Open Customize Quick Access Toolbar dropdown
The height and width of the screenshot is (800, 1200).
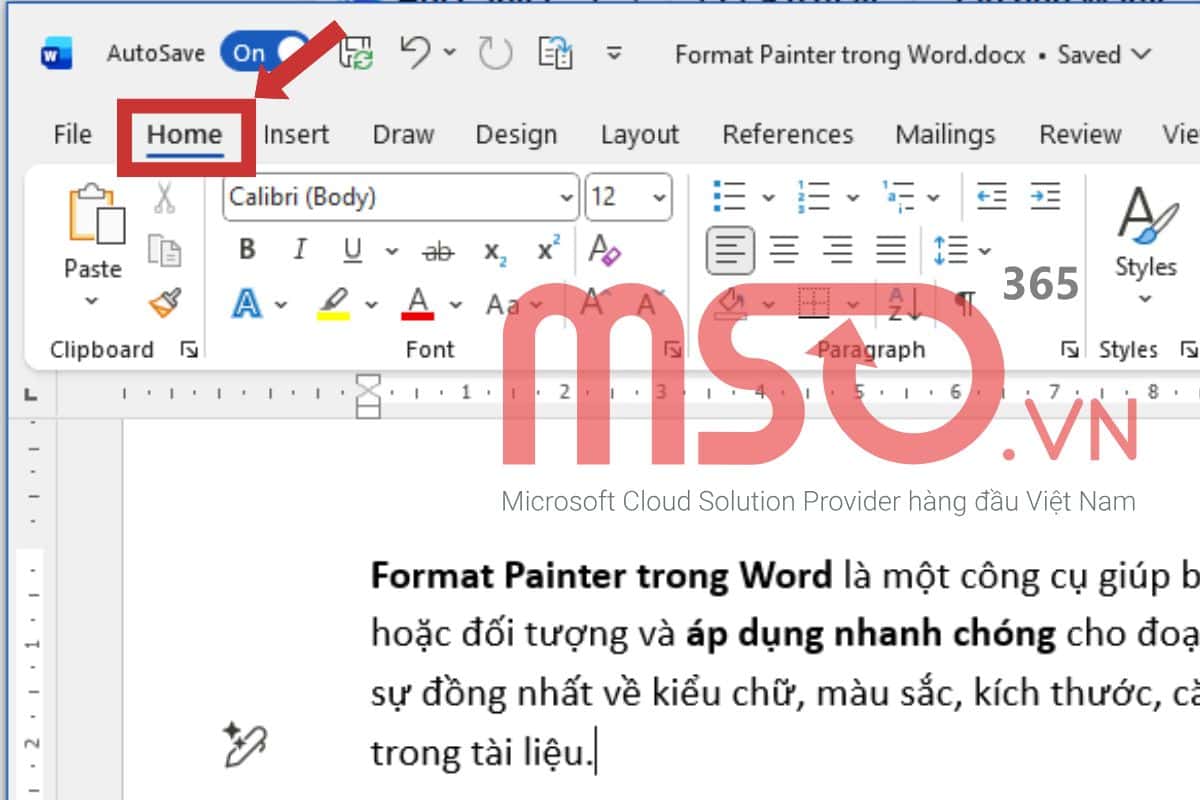tap(616, 53)
